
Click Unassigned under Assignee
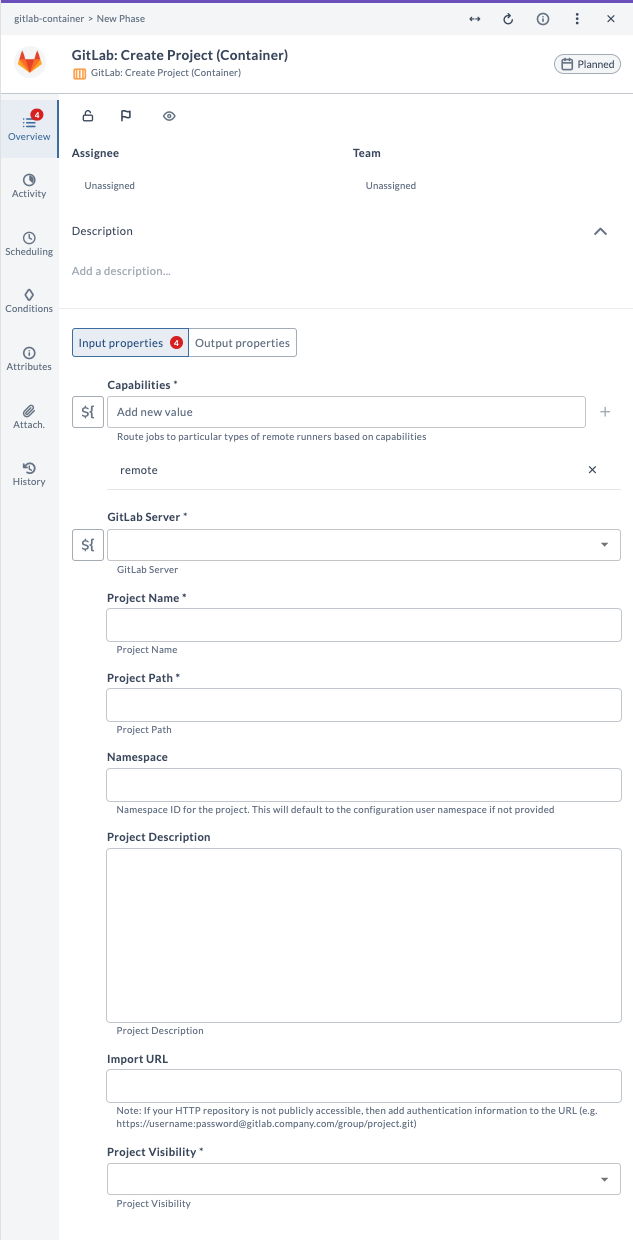point(110,186)
